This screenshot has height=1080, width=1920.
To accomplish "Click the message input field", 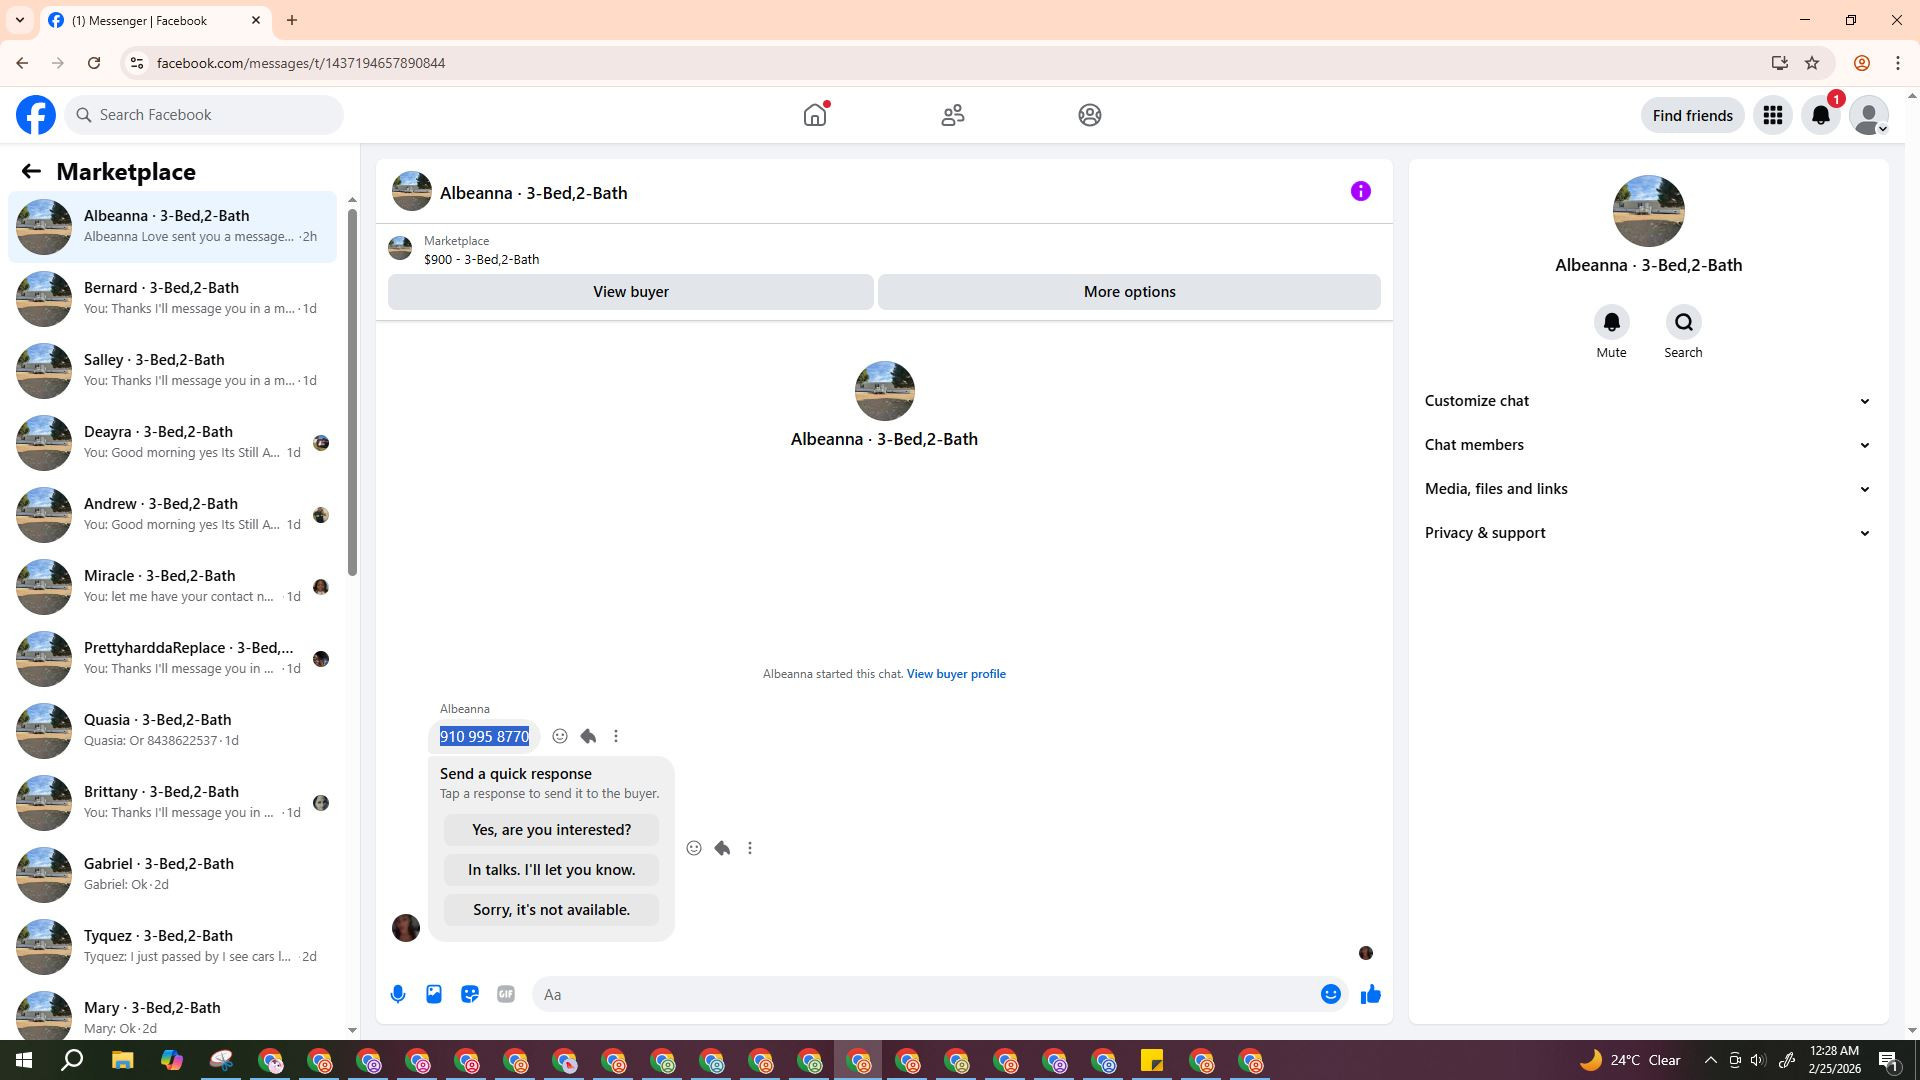I will [x=925, y=994].
